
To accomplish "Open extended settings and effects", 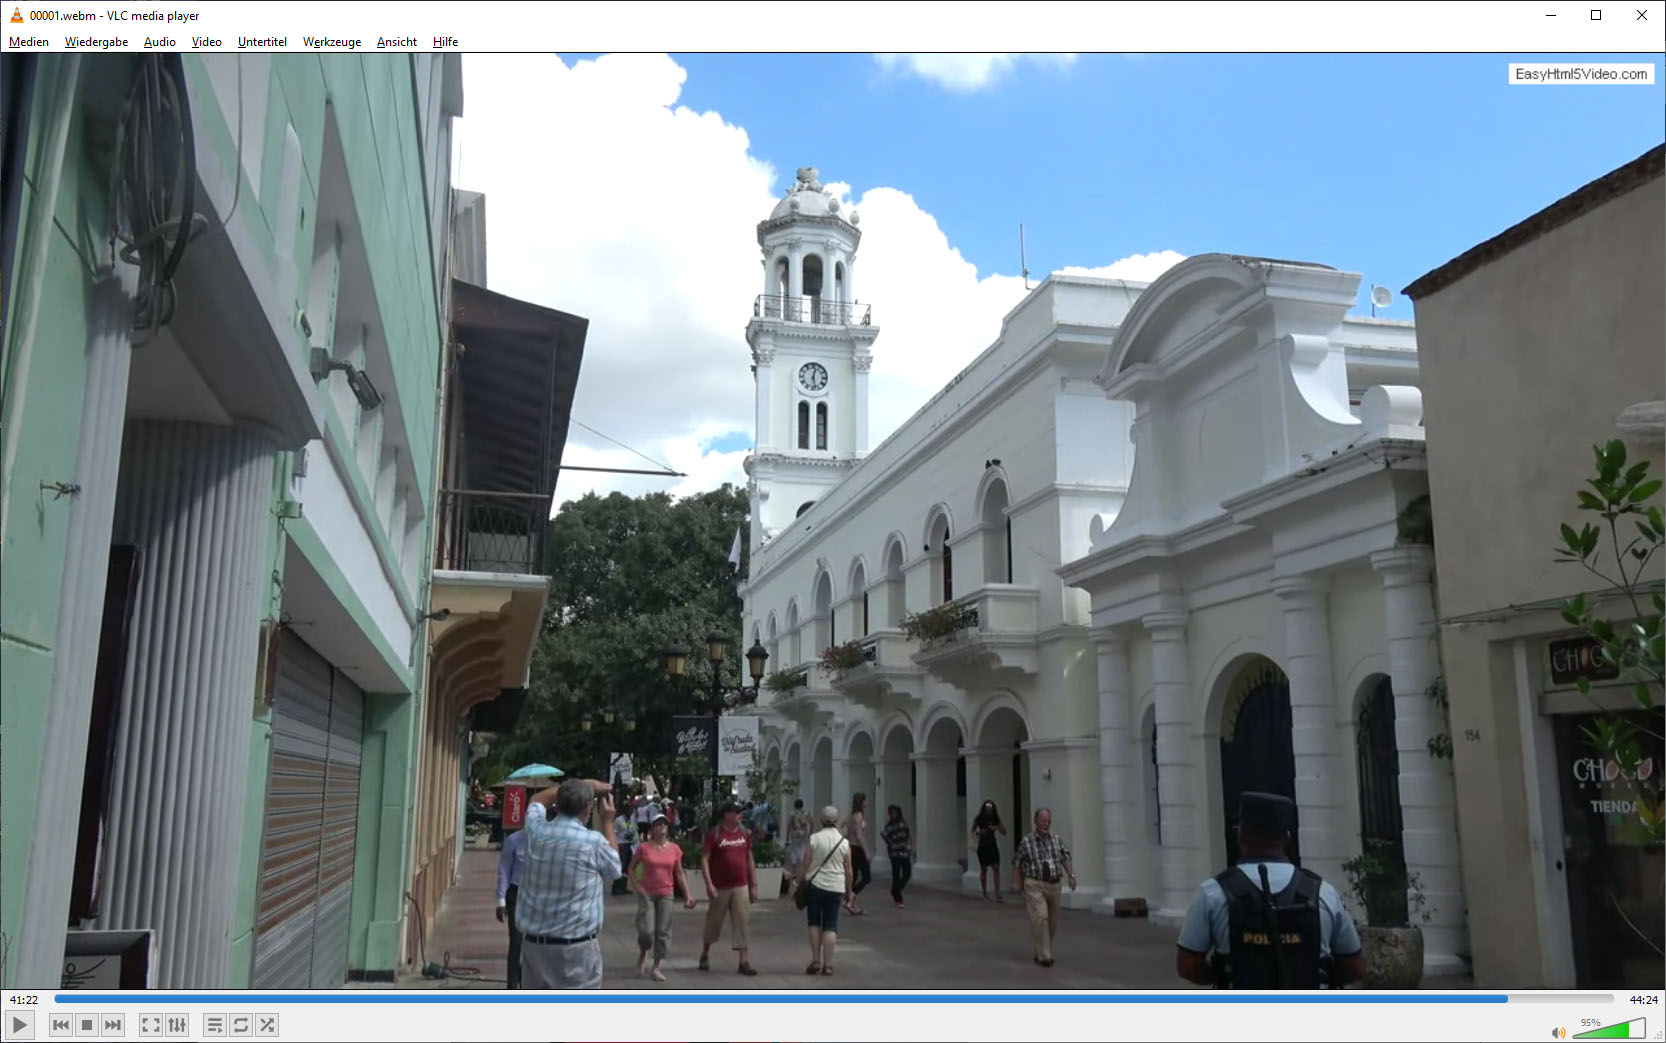I will pos(177,1025).
